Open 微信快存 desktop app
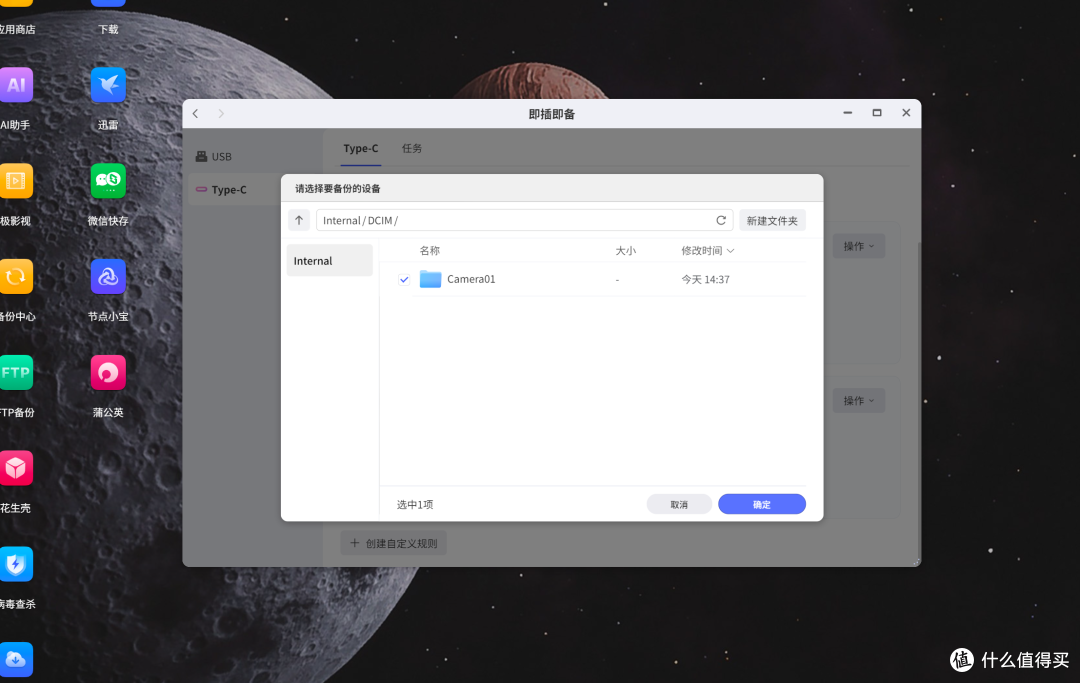This screenshot has height=683, width=1080. coord(108,181)
